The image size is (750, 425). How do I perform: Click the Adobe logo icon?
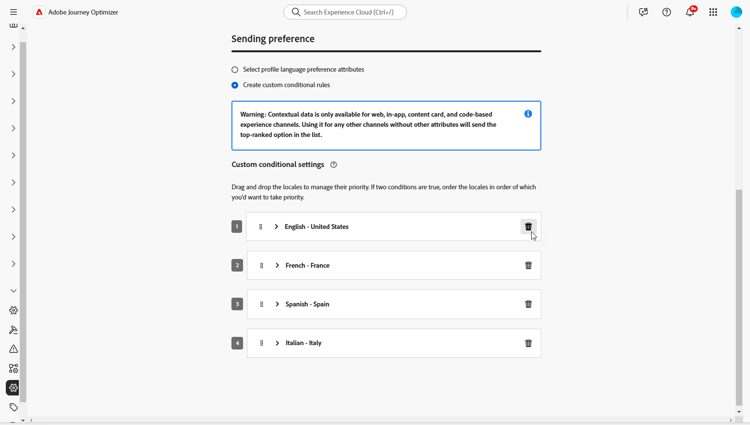tap(39, 12)
